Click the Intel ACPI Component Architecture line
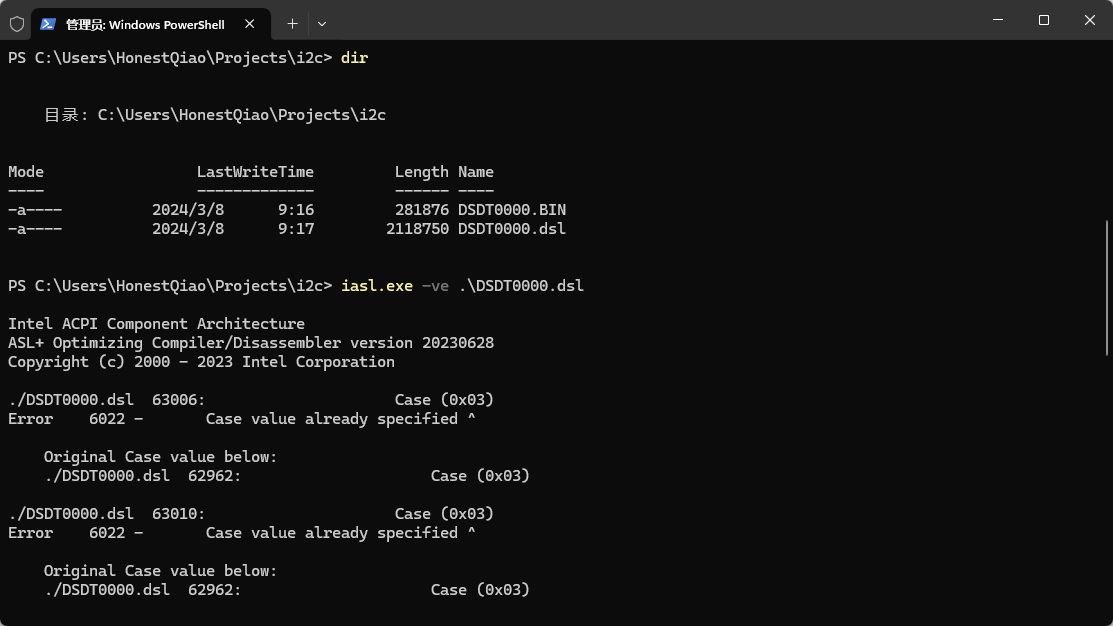 (x=156, y=324)
